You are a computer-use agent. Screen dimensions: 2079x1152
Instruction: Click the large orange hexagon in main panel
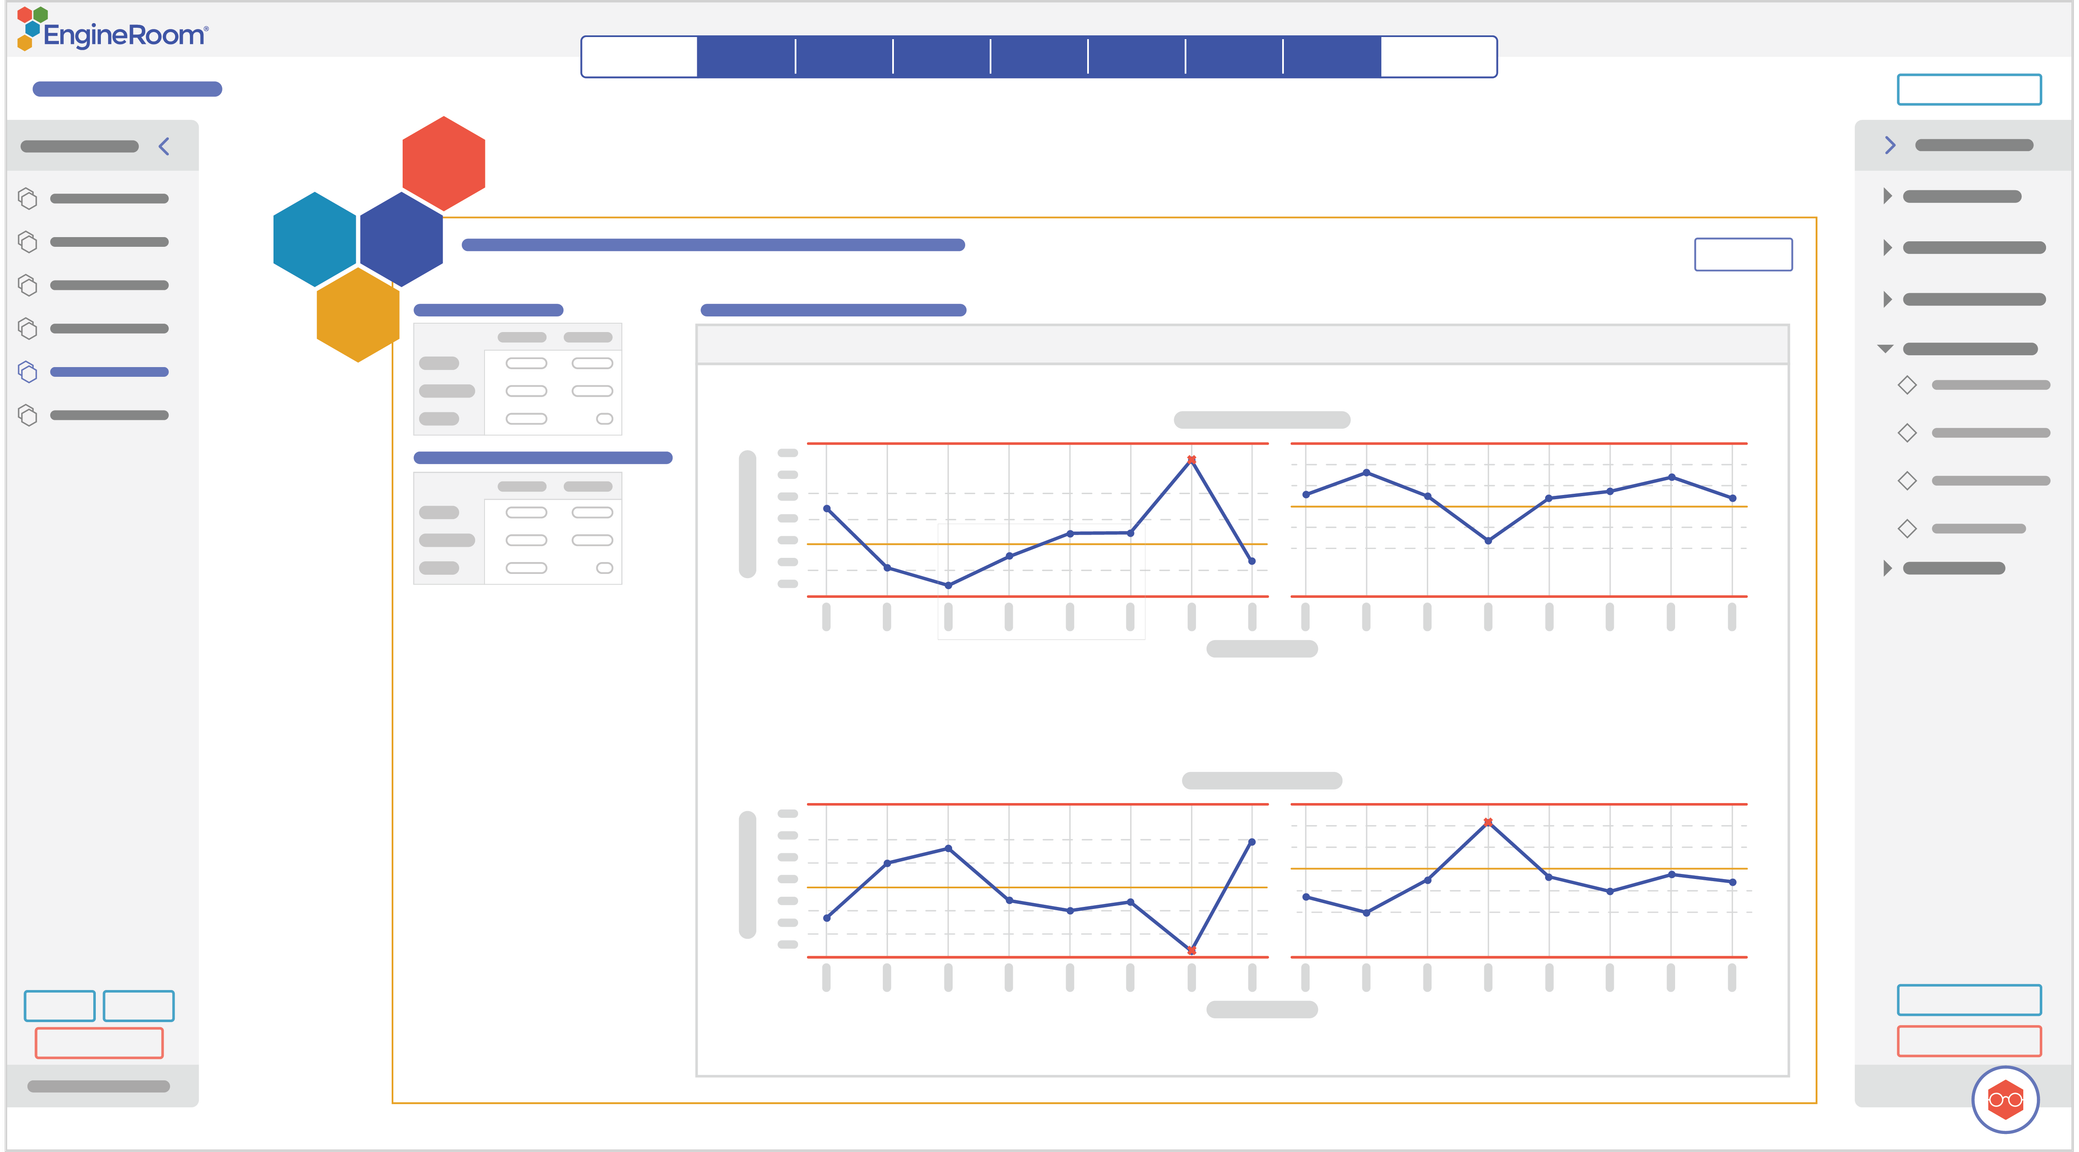tap(358, 315)
